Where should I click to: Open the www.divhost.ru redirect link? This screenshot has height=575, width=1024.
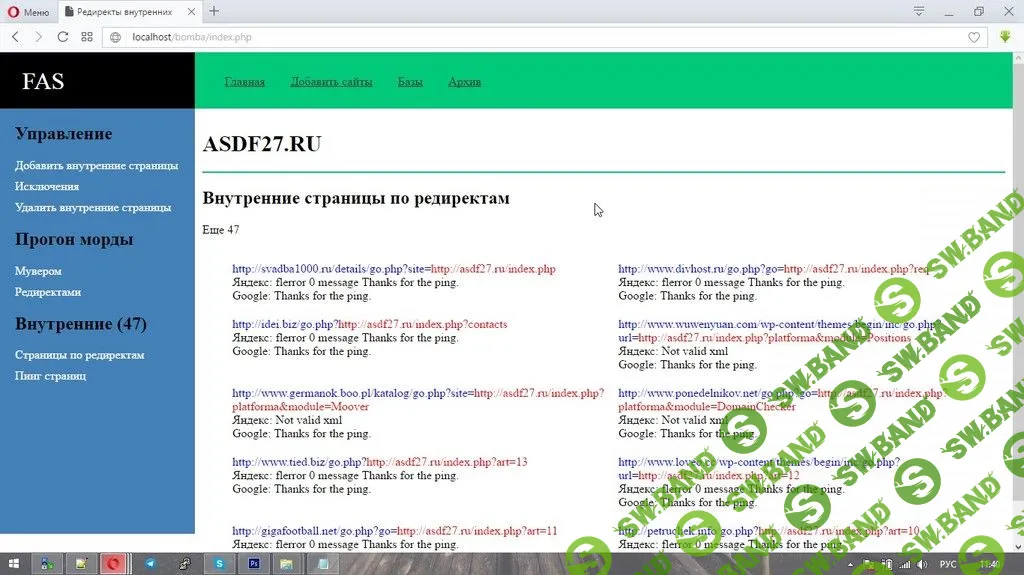tap(773, 269)
